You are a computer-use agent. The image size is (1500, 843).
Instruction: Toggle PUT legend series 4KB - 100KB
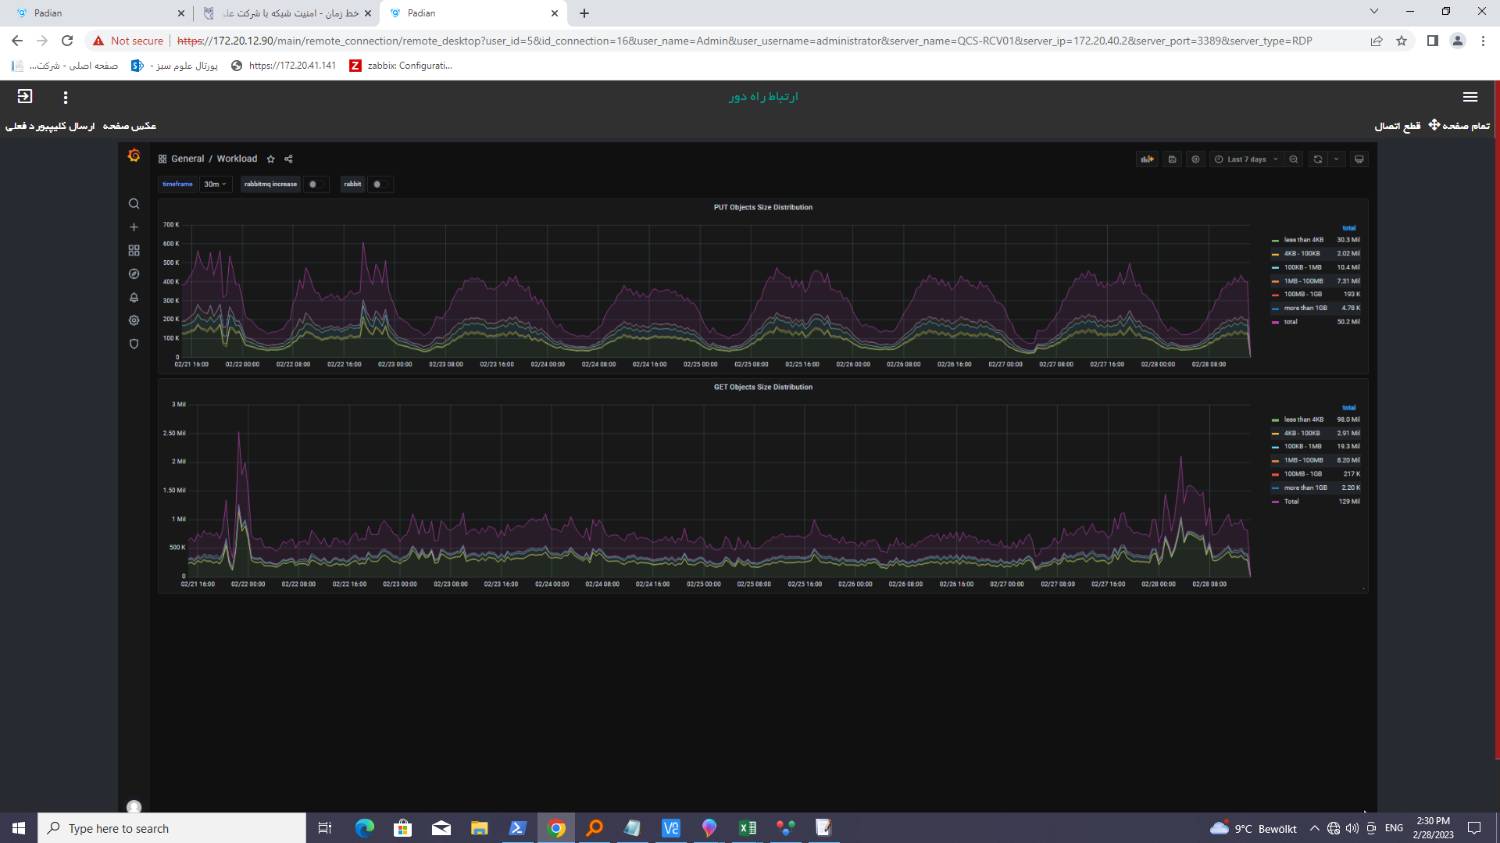(x=1302, y=254)
